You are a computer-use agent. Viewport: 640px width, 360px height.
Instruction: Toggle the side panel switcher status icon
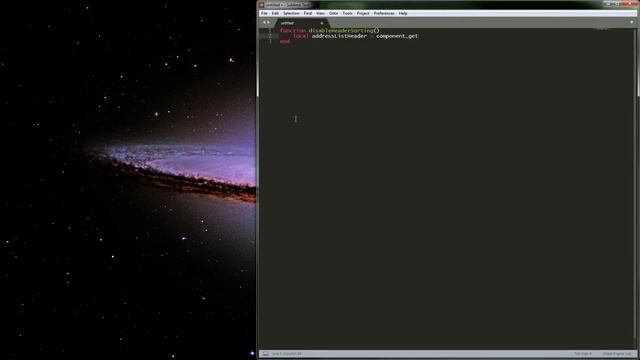pyautogui.click(x=265, y=354)
